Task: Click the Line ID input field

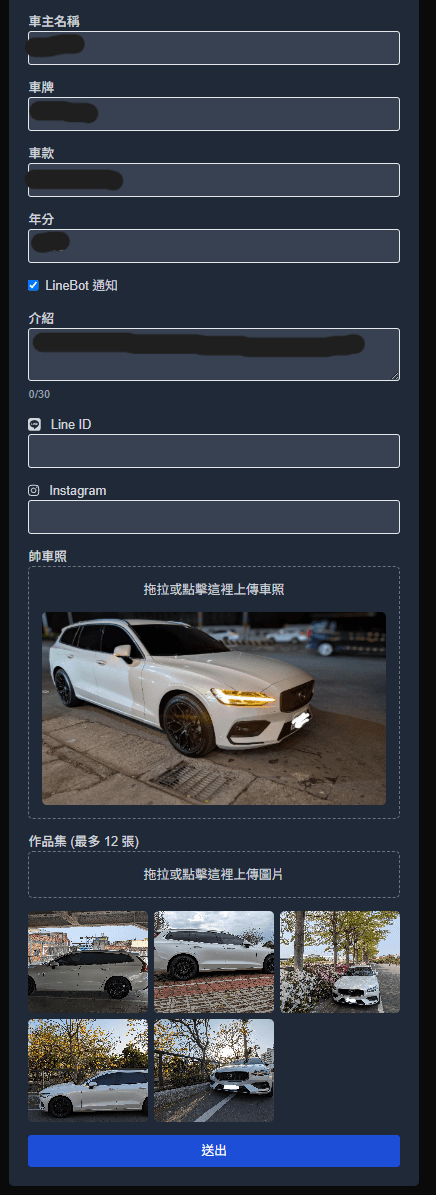Action: [213, 451]
